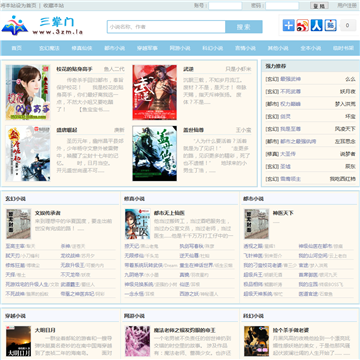
Task: Open 超级兵王 in the 都市小说 list
Action: click(x=253, y=275)
